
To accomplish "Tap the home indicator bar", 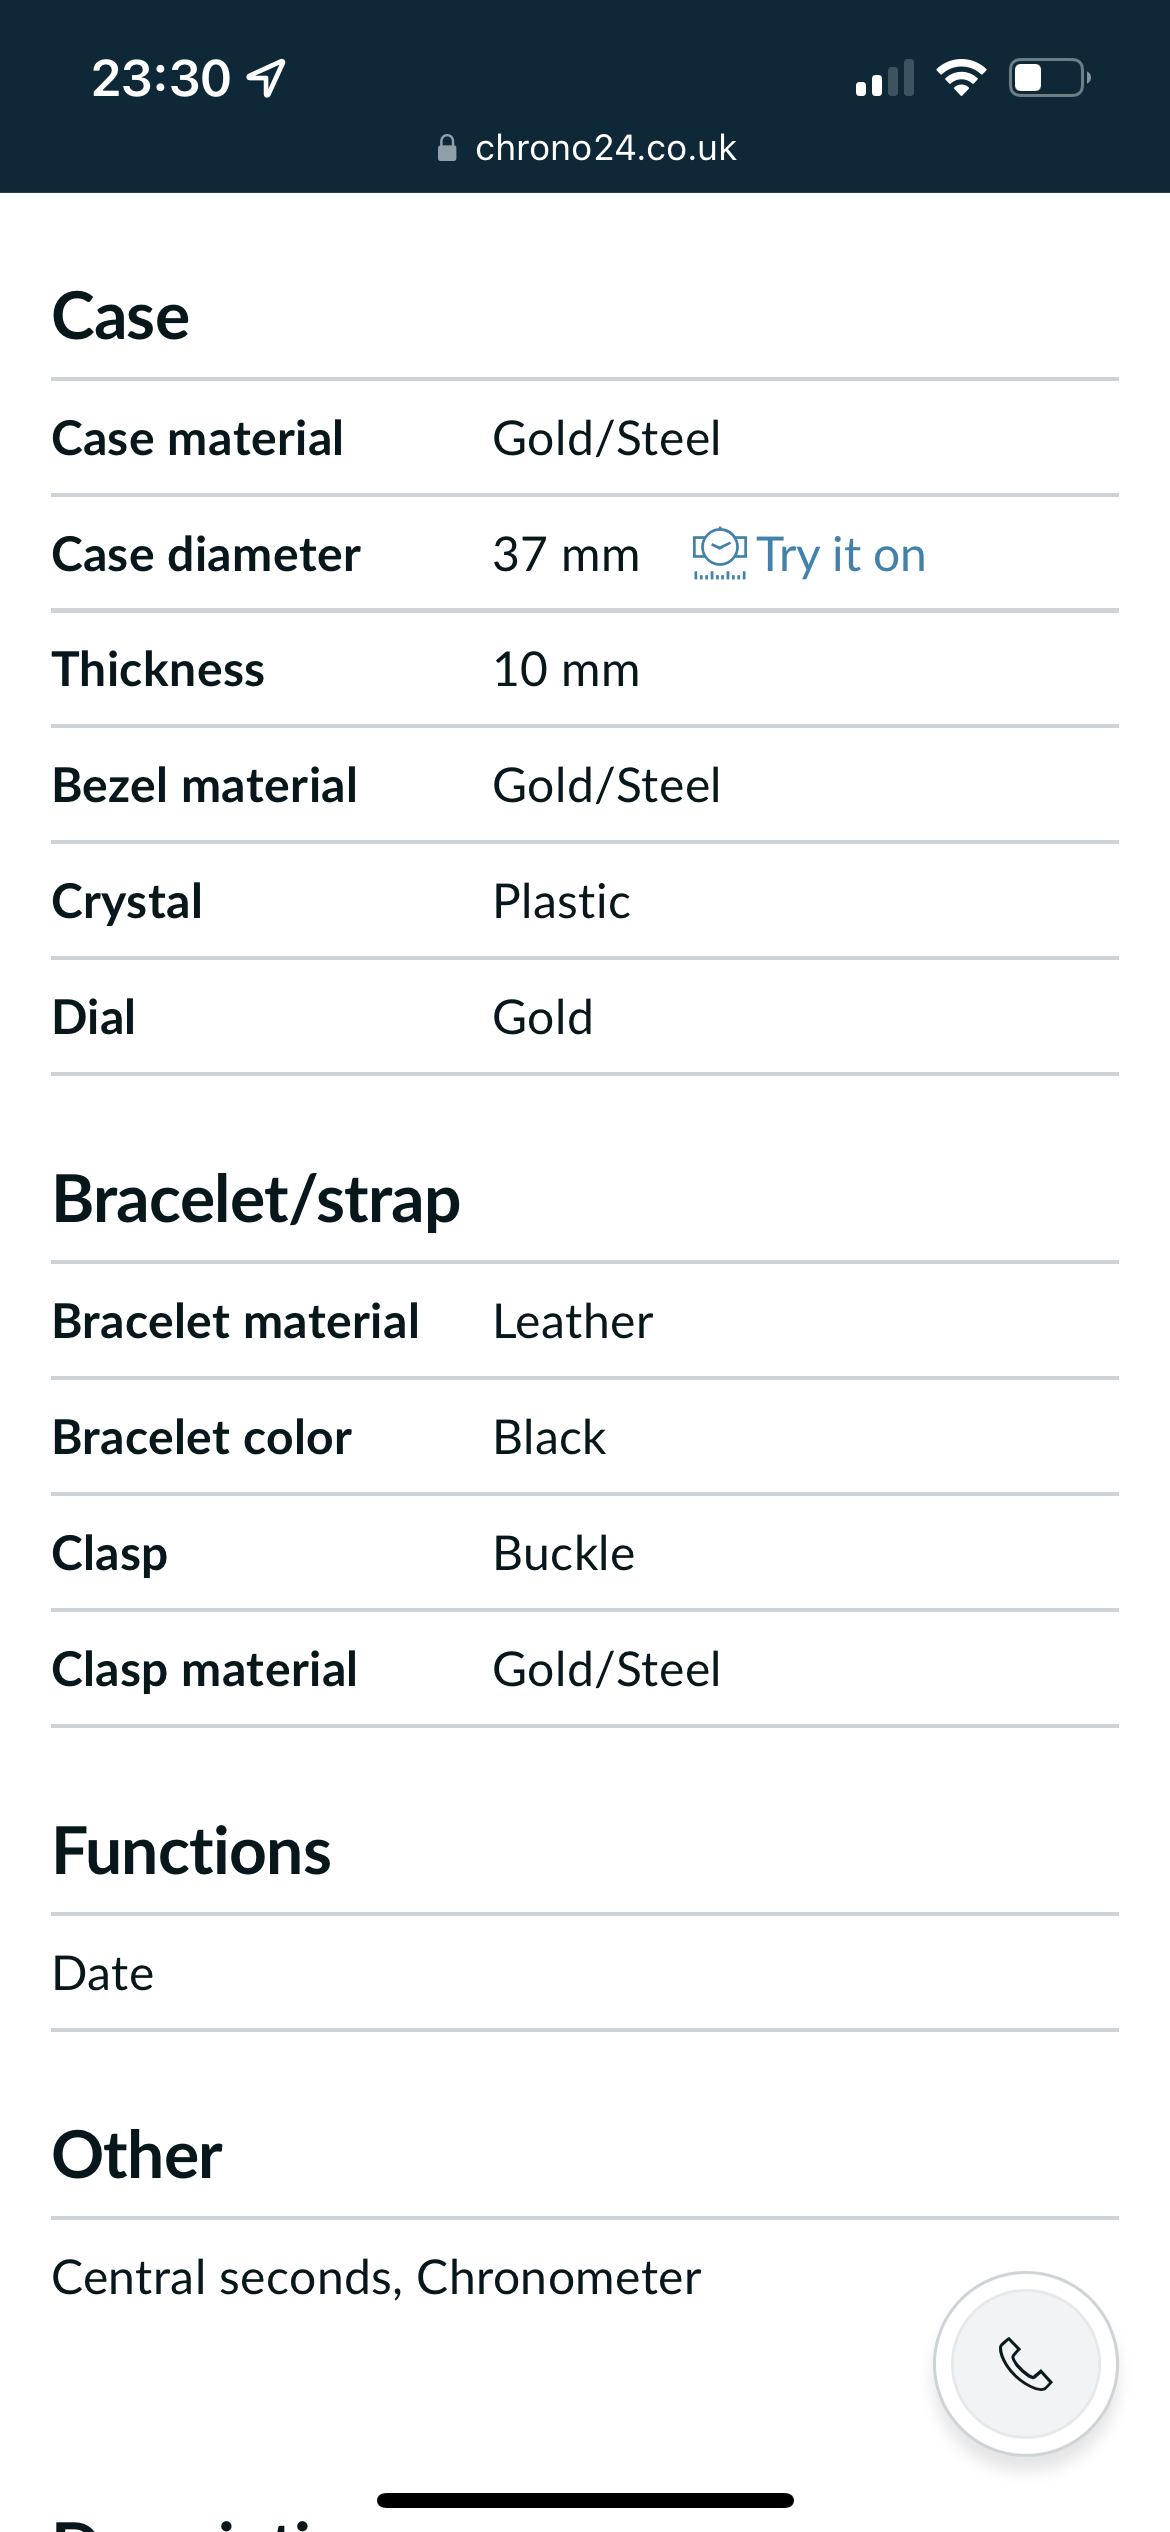I will coord(585,2500).
